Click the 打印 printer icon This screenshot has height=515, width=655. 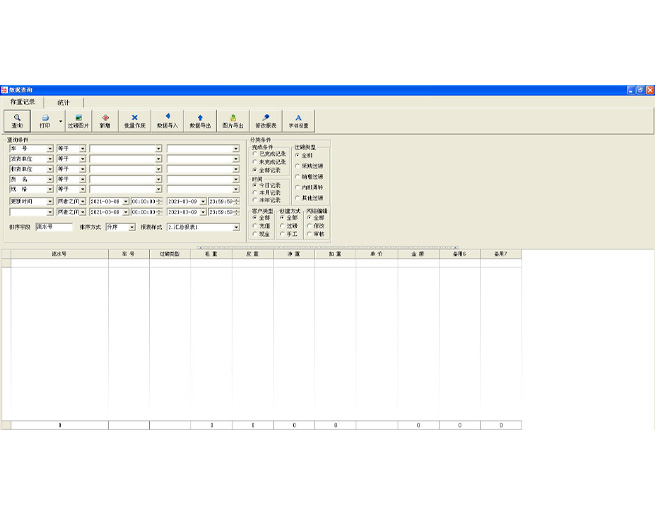(45, 120)
